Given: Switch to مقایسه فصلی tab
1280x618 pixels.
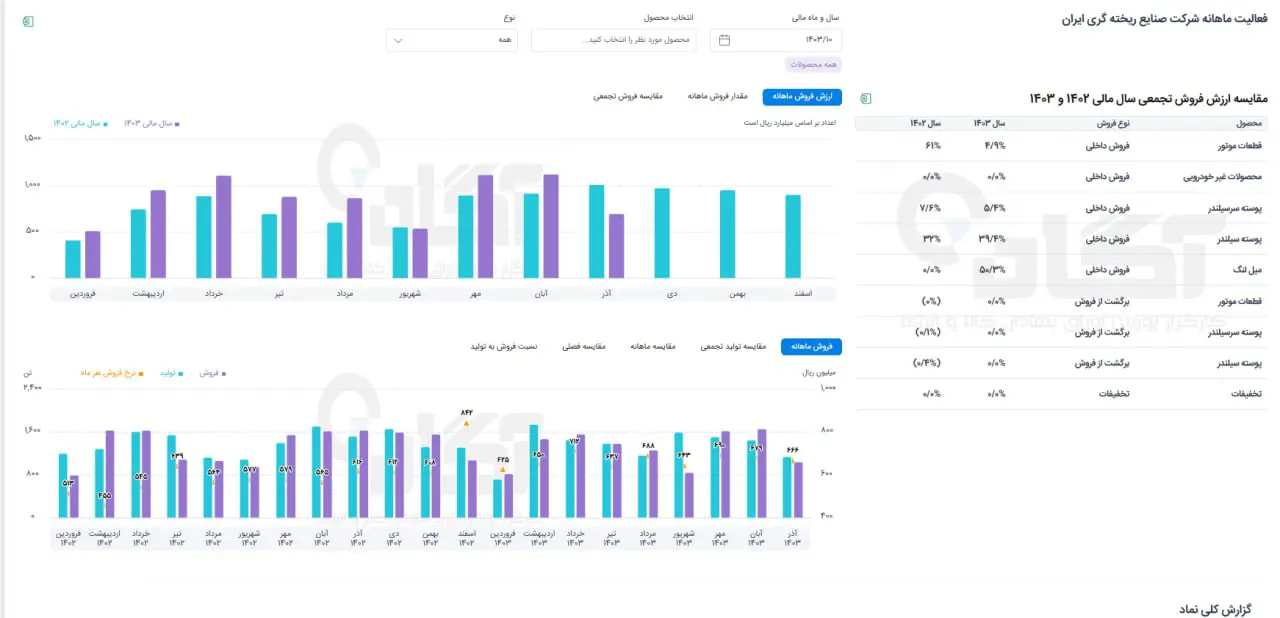Looking at the screenshot, I should [583, 347].
